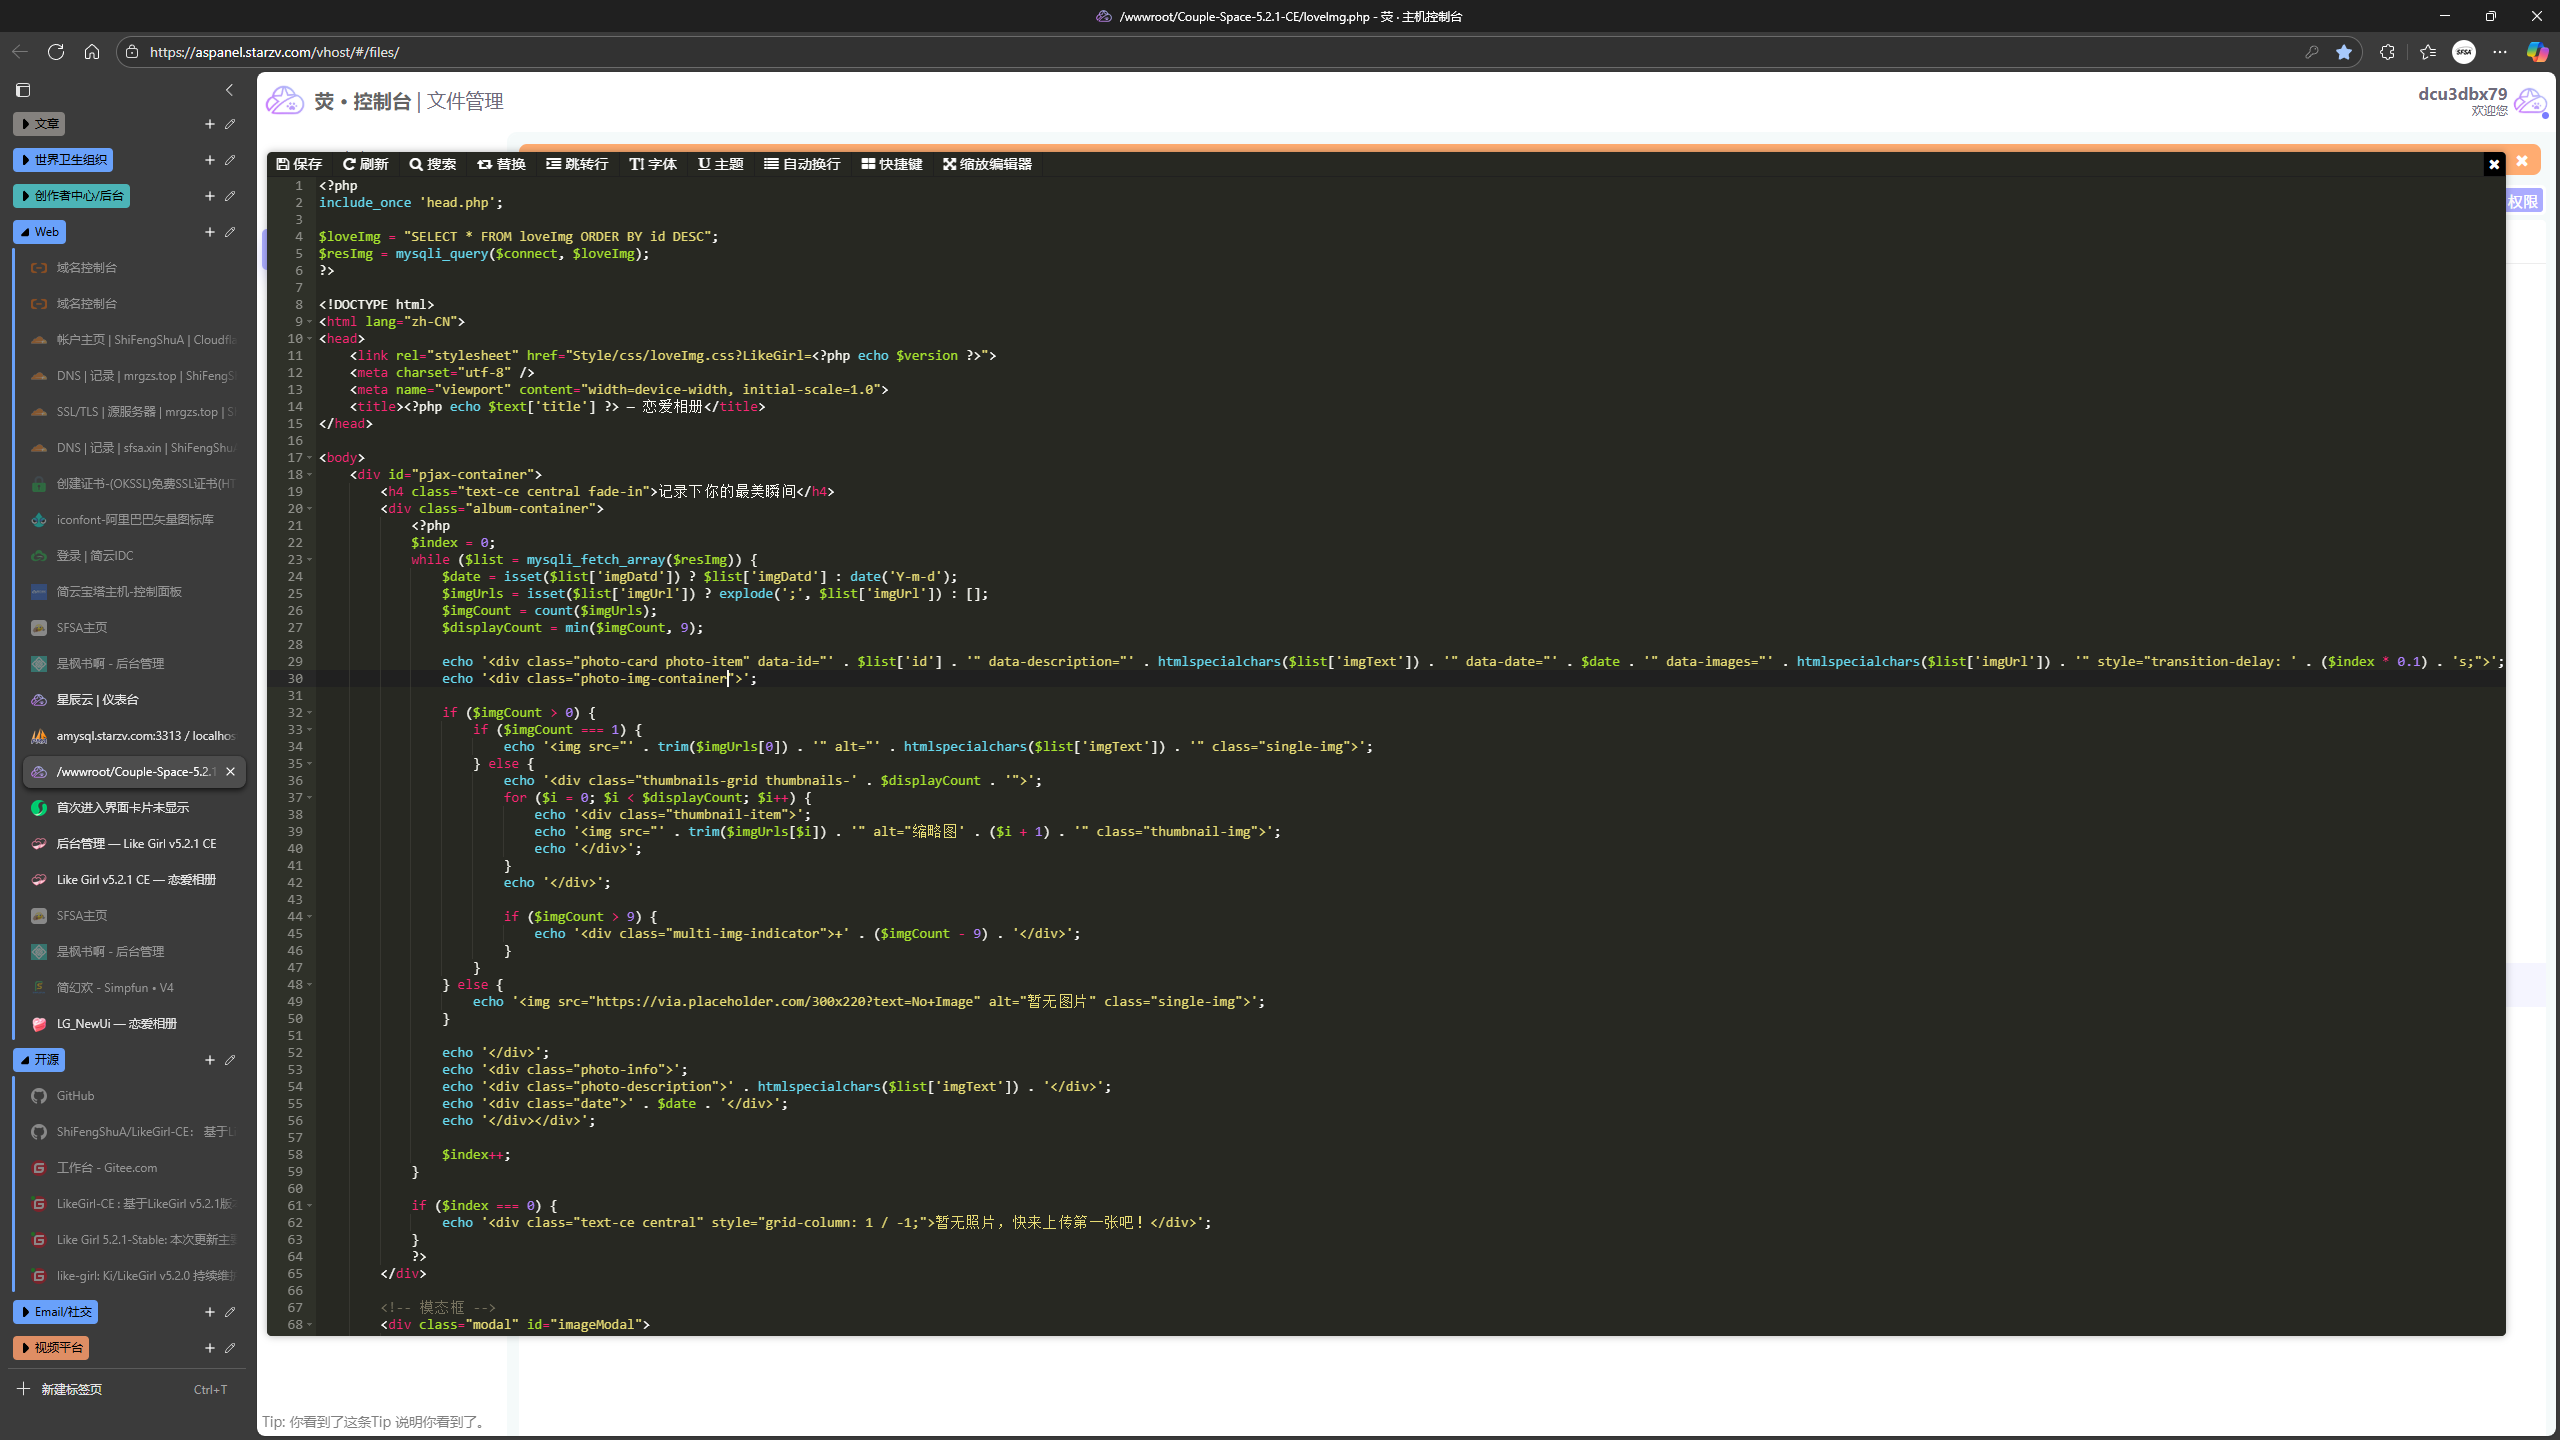Open the Search (搜索) tool
The width and height of the screenshot is (2560, 1440).
[432, 164]
